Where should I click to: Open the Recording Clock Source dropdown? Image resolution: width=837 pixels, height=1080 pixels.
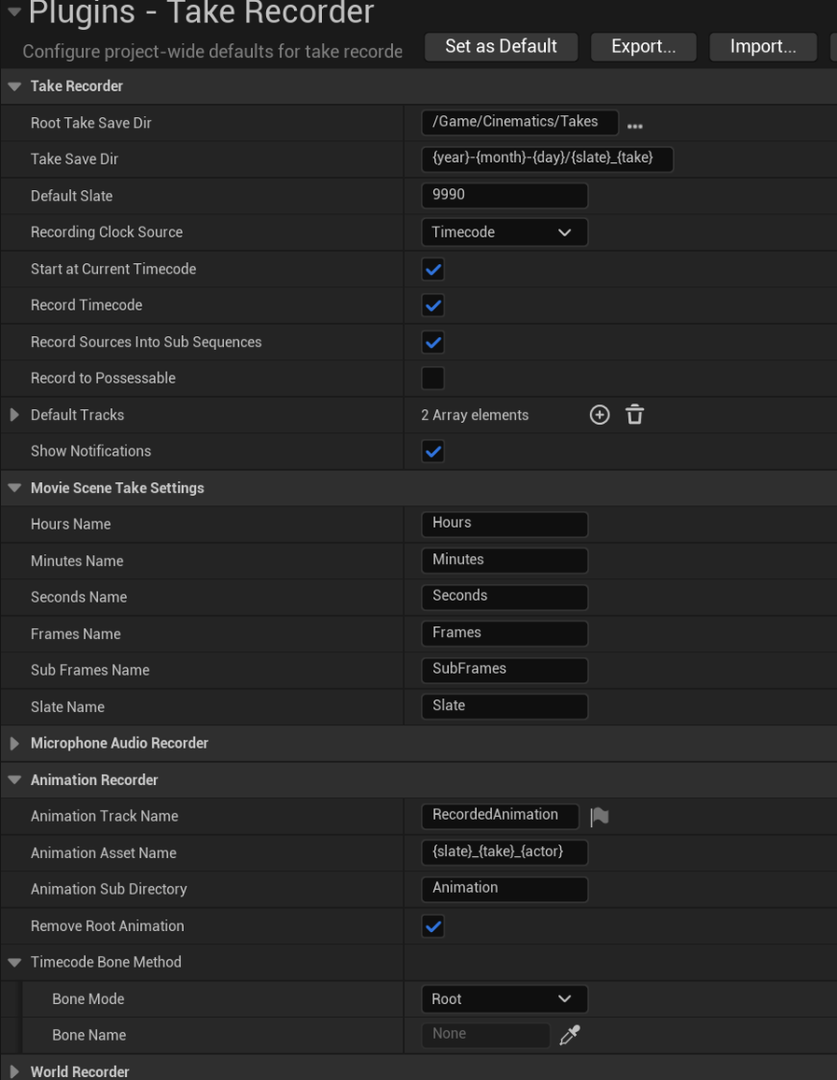pos(504,231)
